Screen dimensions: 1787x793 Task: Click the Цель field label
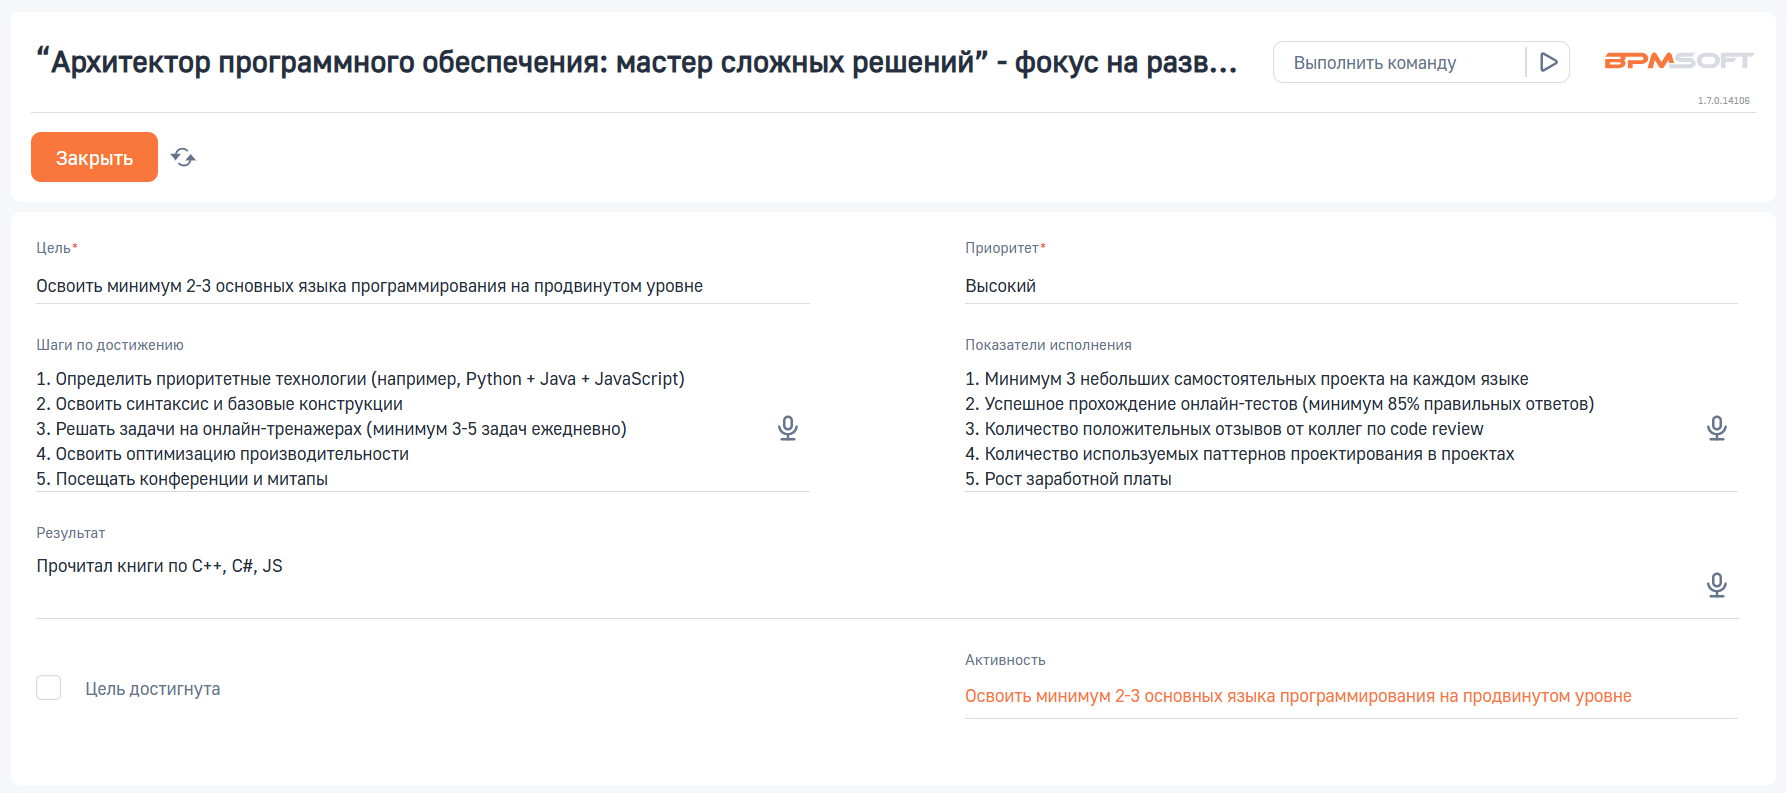click(57, 248)
